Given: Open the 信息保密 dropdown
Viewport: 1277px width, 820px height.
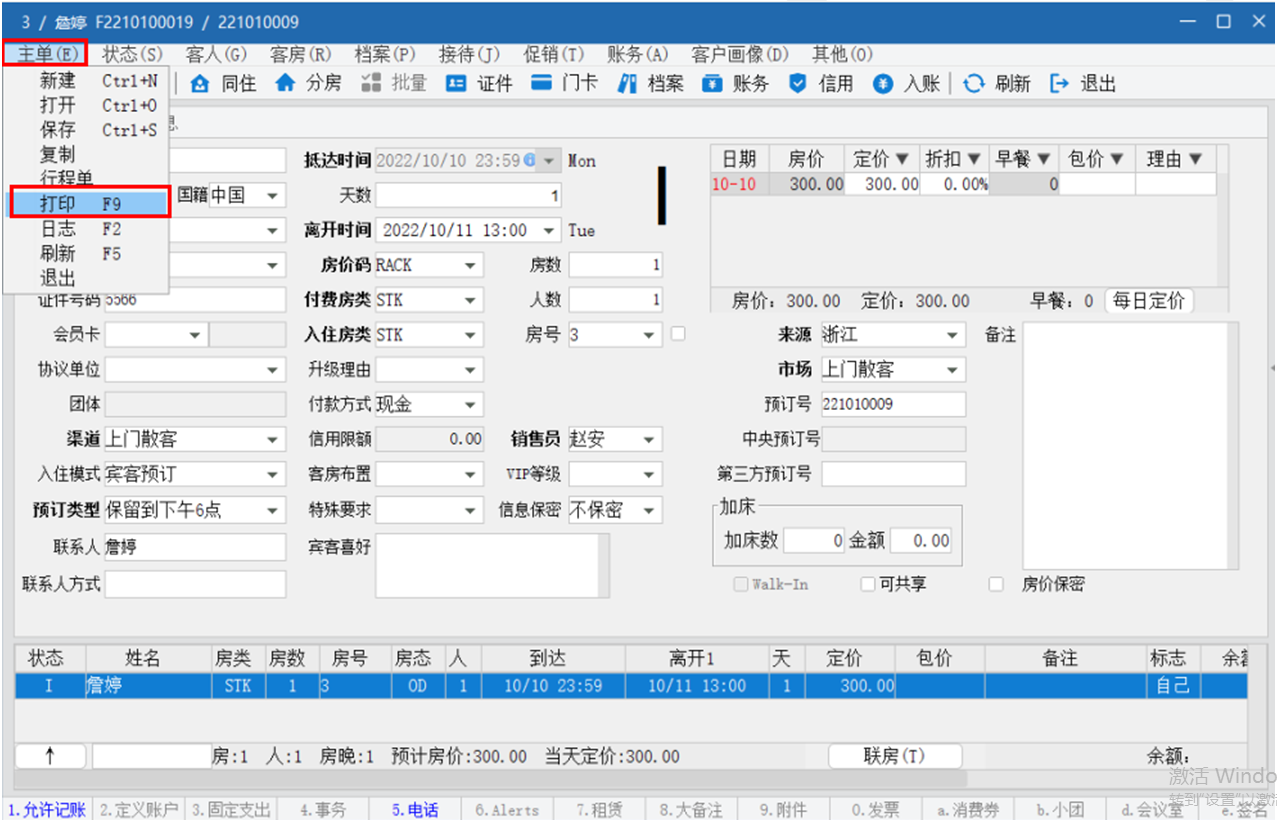Looking at the screenshot, I should click(650, 510).
